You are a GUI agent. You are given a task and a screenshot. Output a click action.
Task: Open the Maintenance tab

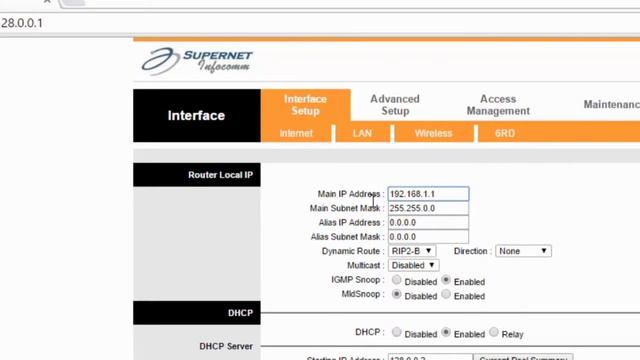tap(611, 104)
